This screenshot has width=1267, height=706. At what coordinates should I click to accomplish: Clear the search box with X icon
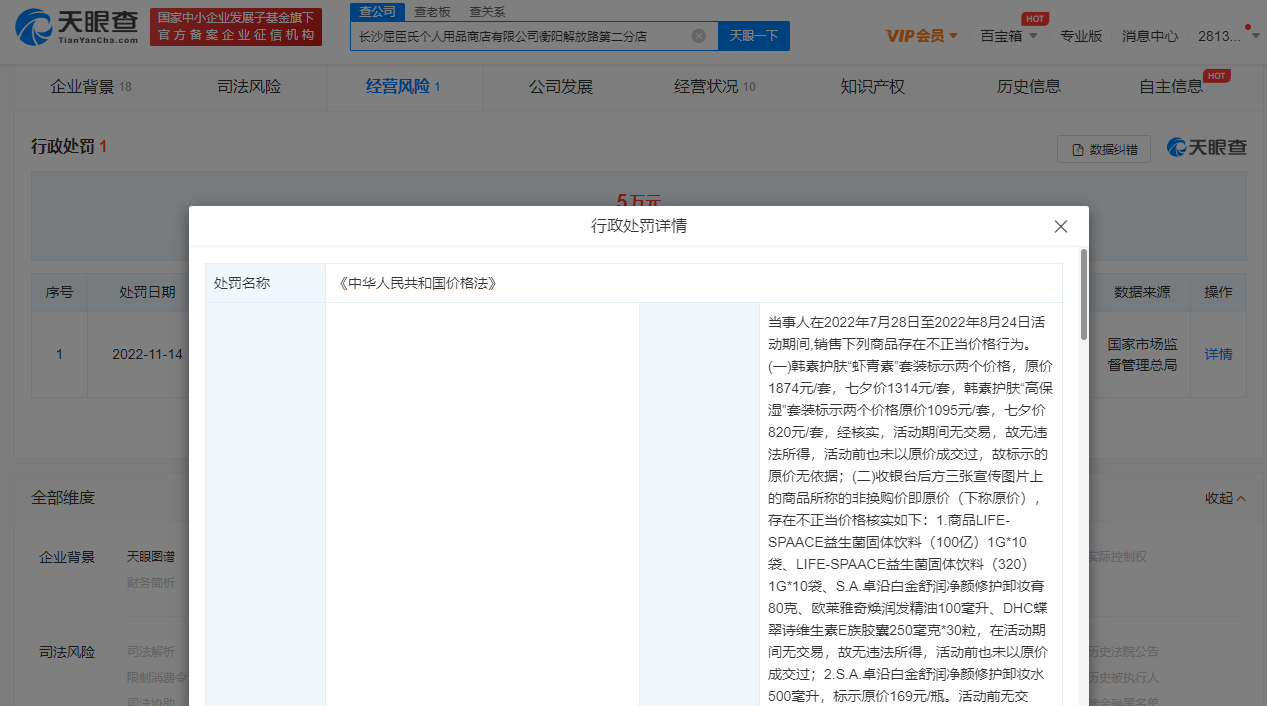pos(699,36)
